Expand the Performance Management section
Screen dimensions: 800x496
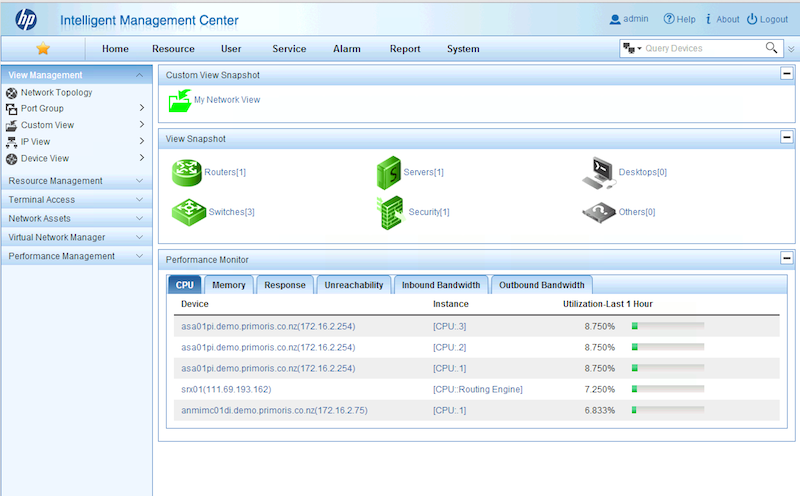pos(139,256)
